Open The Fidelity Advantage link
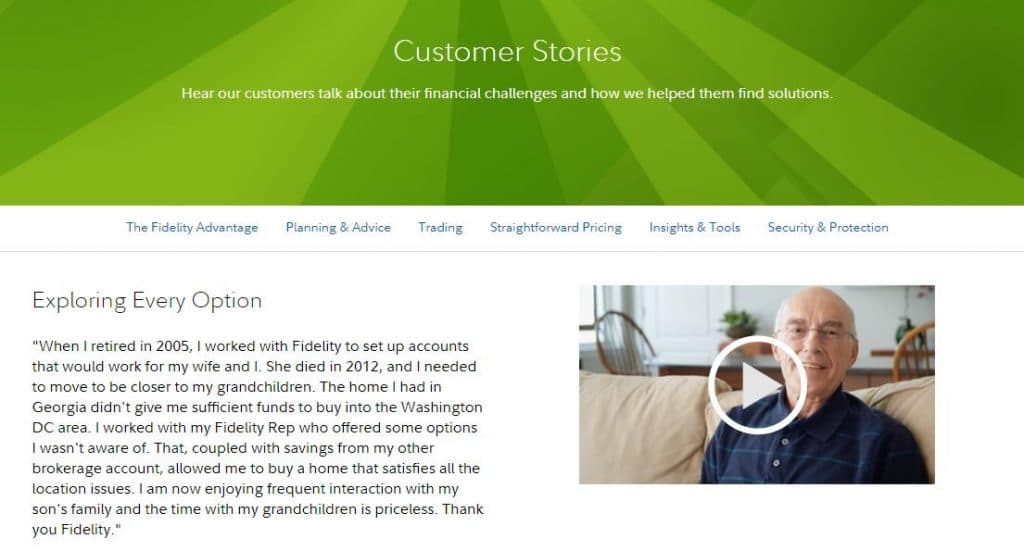1024x551 pixels. pyautogui.click(x=192, y=227)
